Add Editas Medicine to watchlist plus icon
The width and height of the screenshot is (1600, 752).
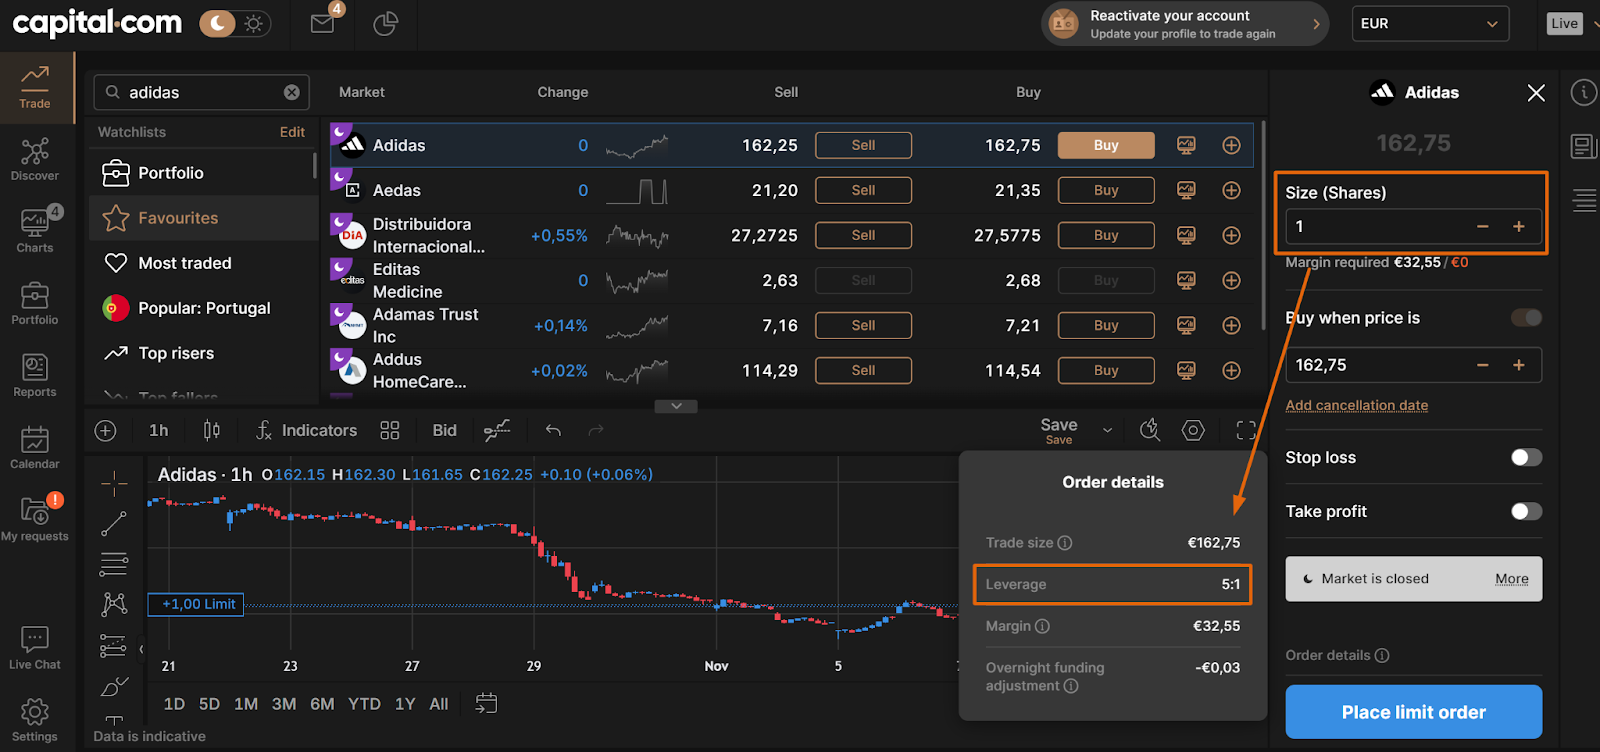click(x=1231, y=280)
